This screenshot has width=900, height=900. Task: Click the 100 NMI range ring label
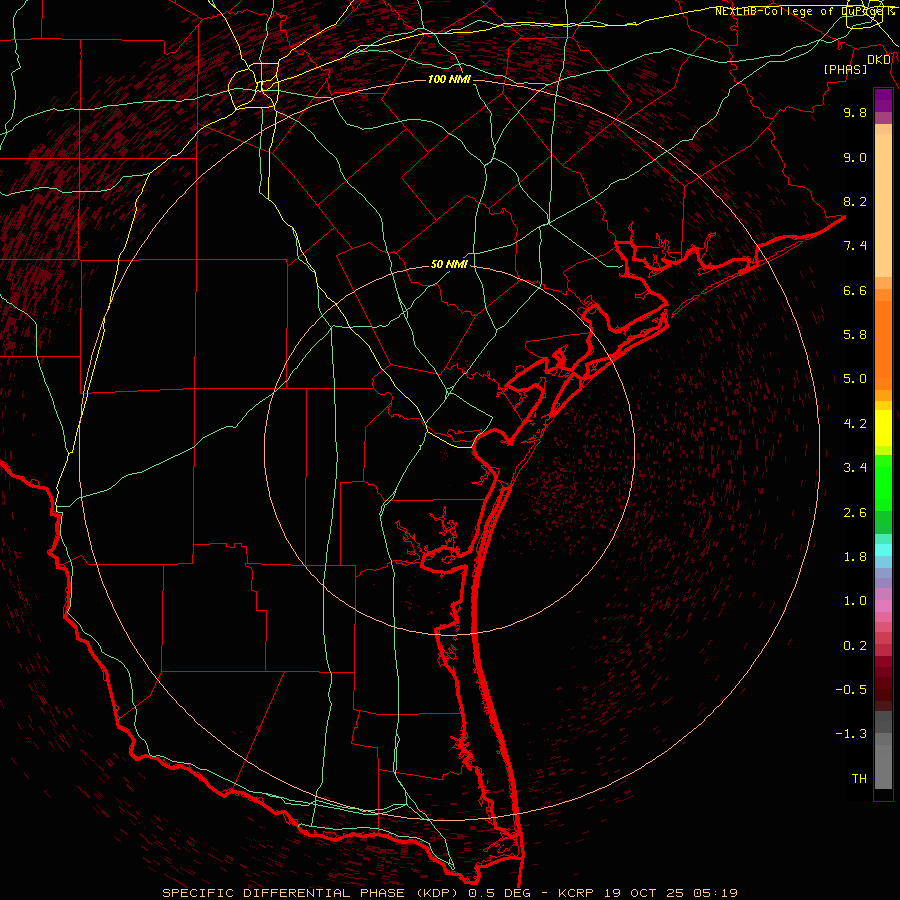[x=449, y=79]
